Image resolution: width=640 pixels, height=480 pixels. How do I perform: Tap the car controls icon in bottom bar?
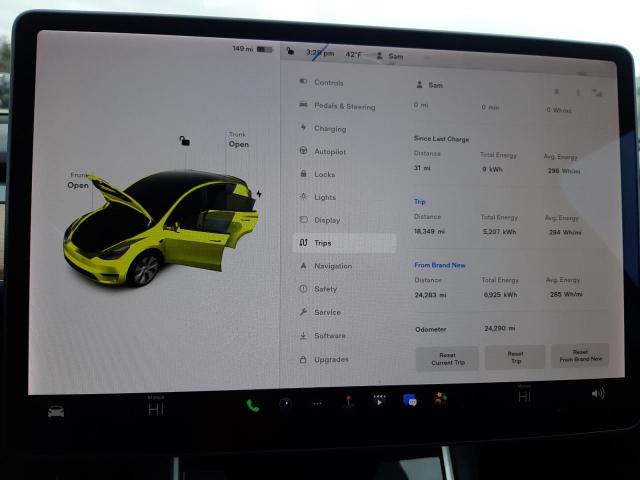pyautogui.click(x=56, y=411)
